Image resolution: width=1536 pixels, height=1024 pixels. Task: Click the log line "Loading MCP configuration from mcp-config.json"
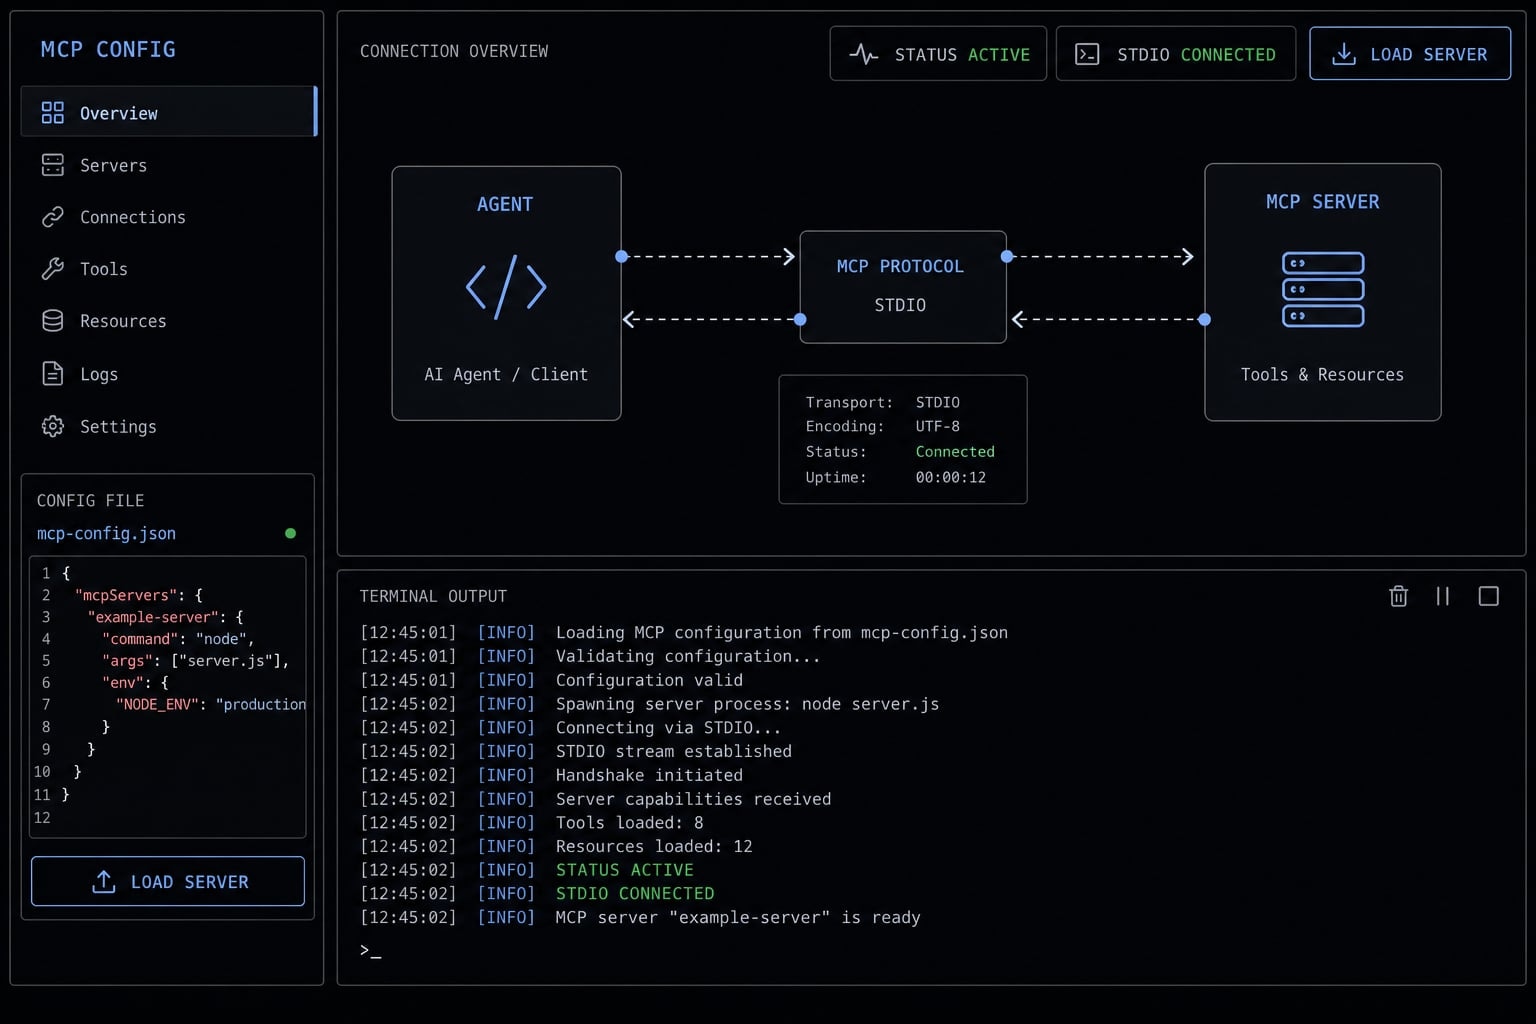(x=684, y=632)
